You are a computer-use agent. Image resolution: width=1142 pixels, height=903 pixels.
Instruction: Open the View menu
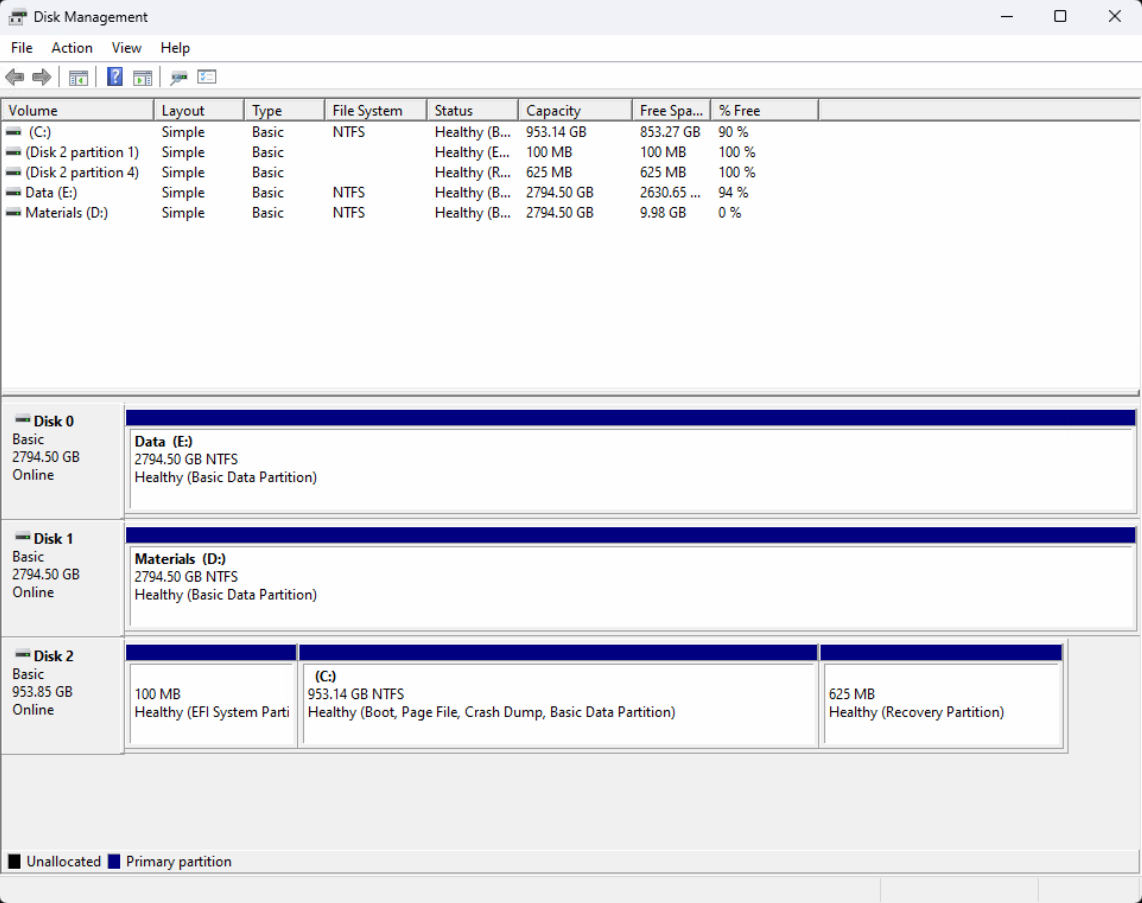coord(125,47)
